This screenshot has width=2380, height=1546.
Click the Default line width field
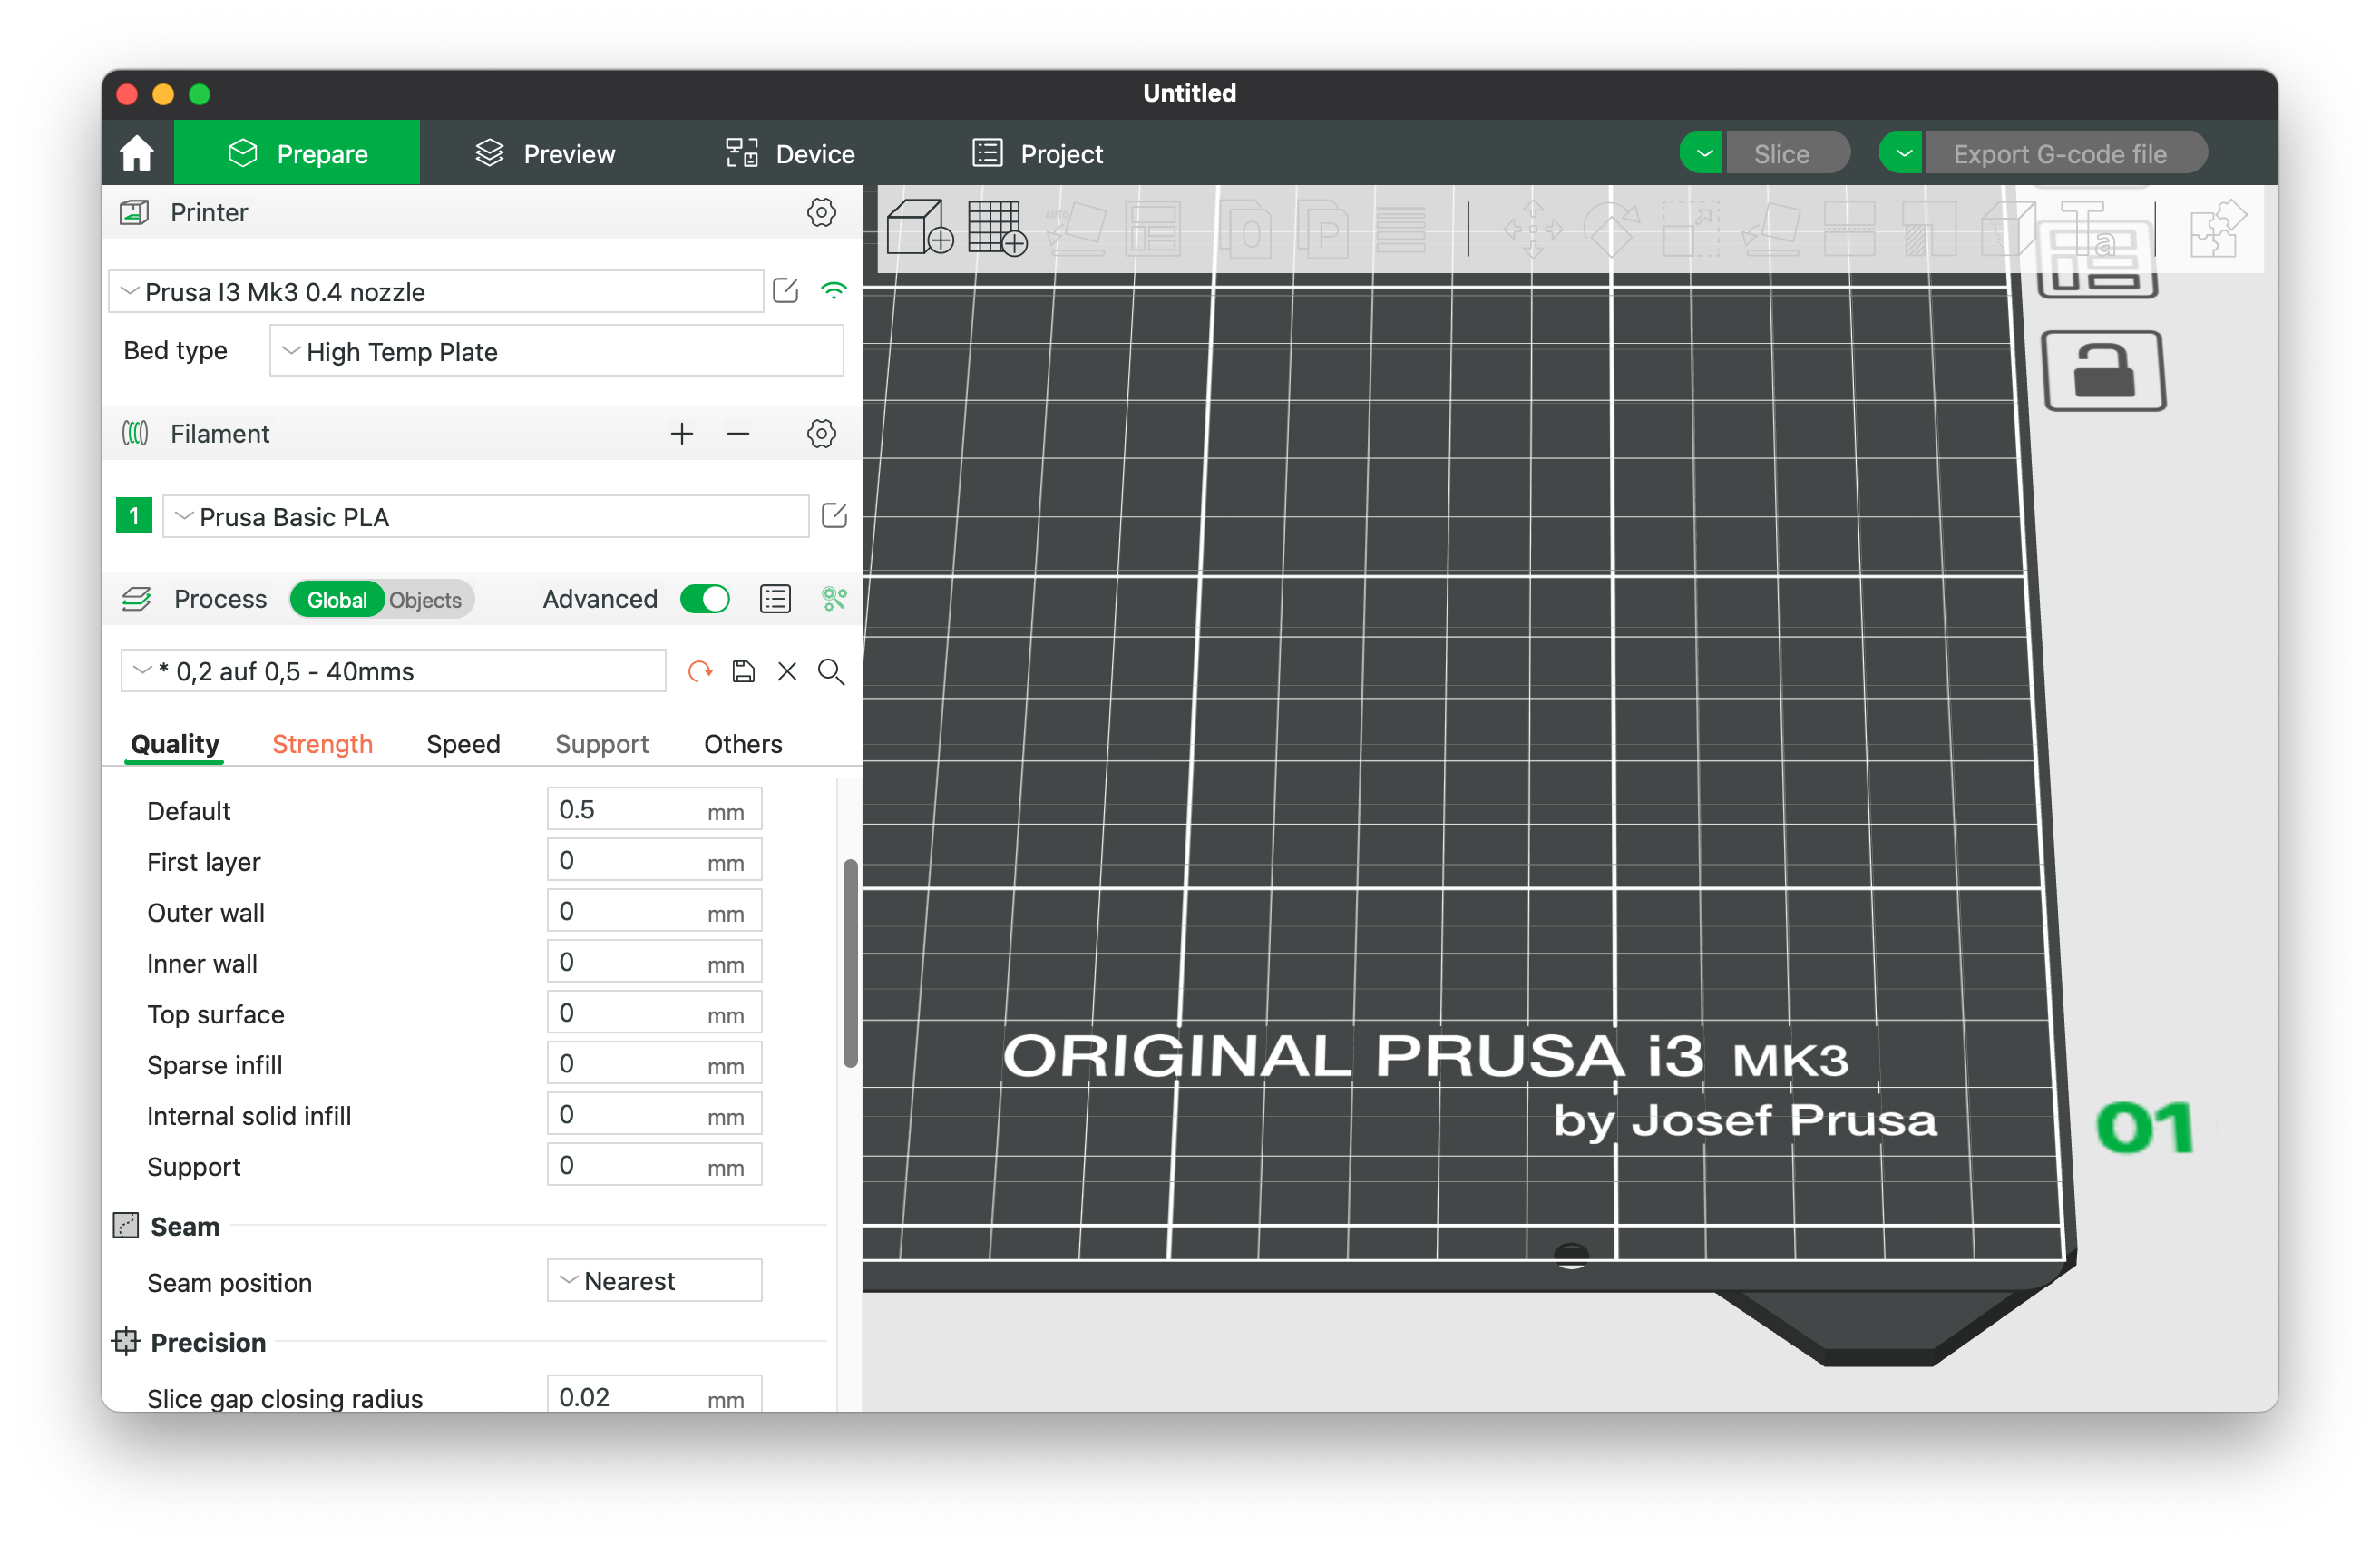(654, 809)
